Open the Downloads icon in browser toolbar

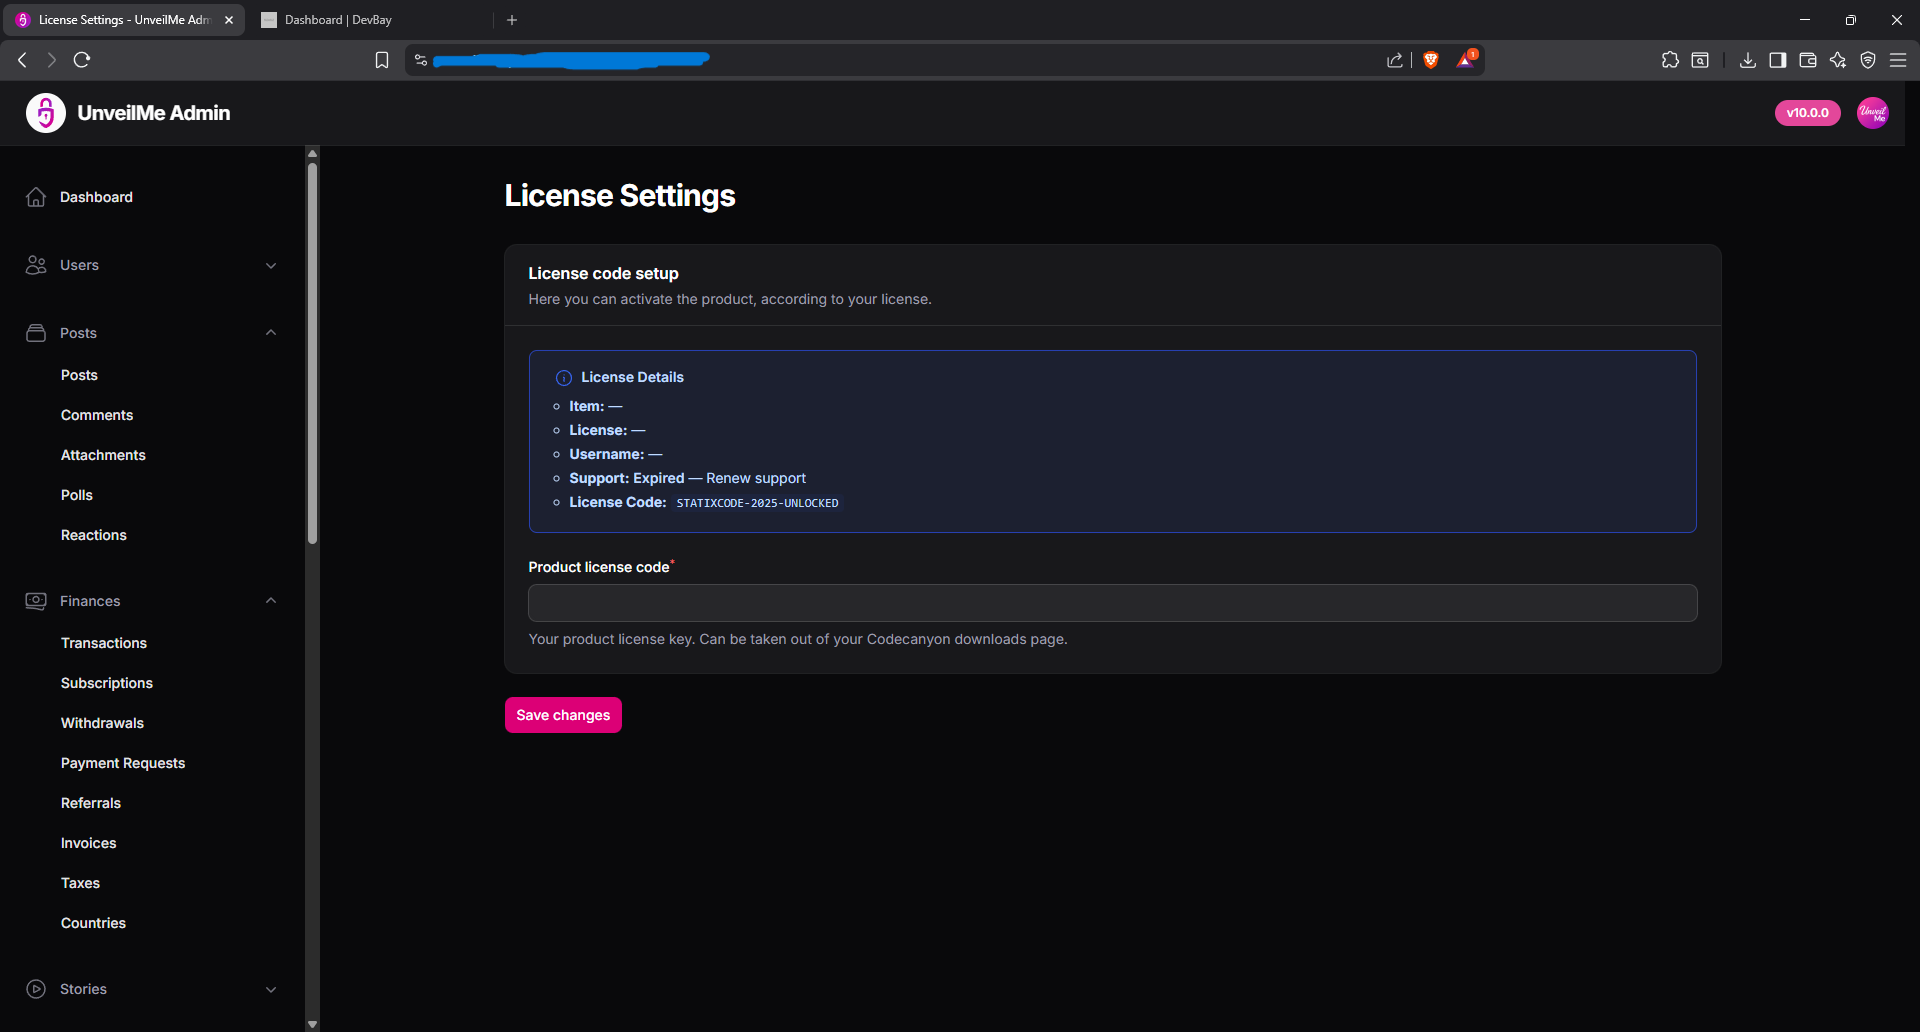tap(1747, 60)
